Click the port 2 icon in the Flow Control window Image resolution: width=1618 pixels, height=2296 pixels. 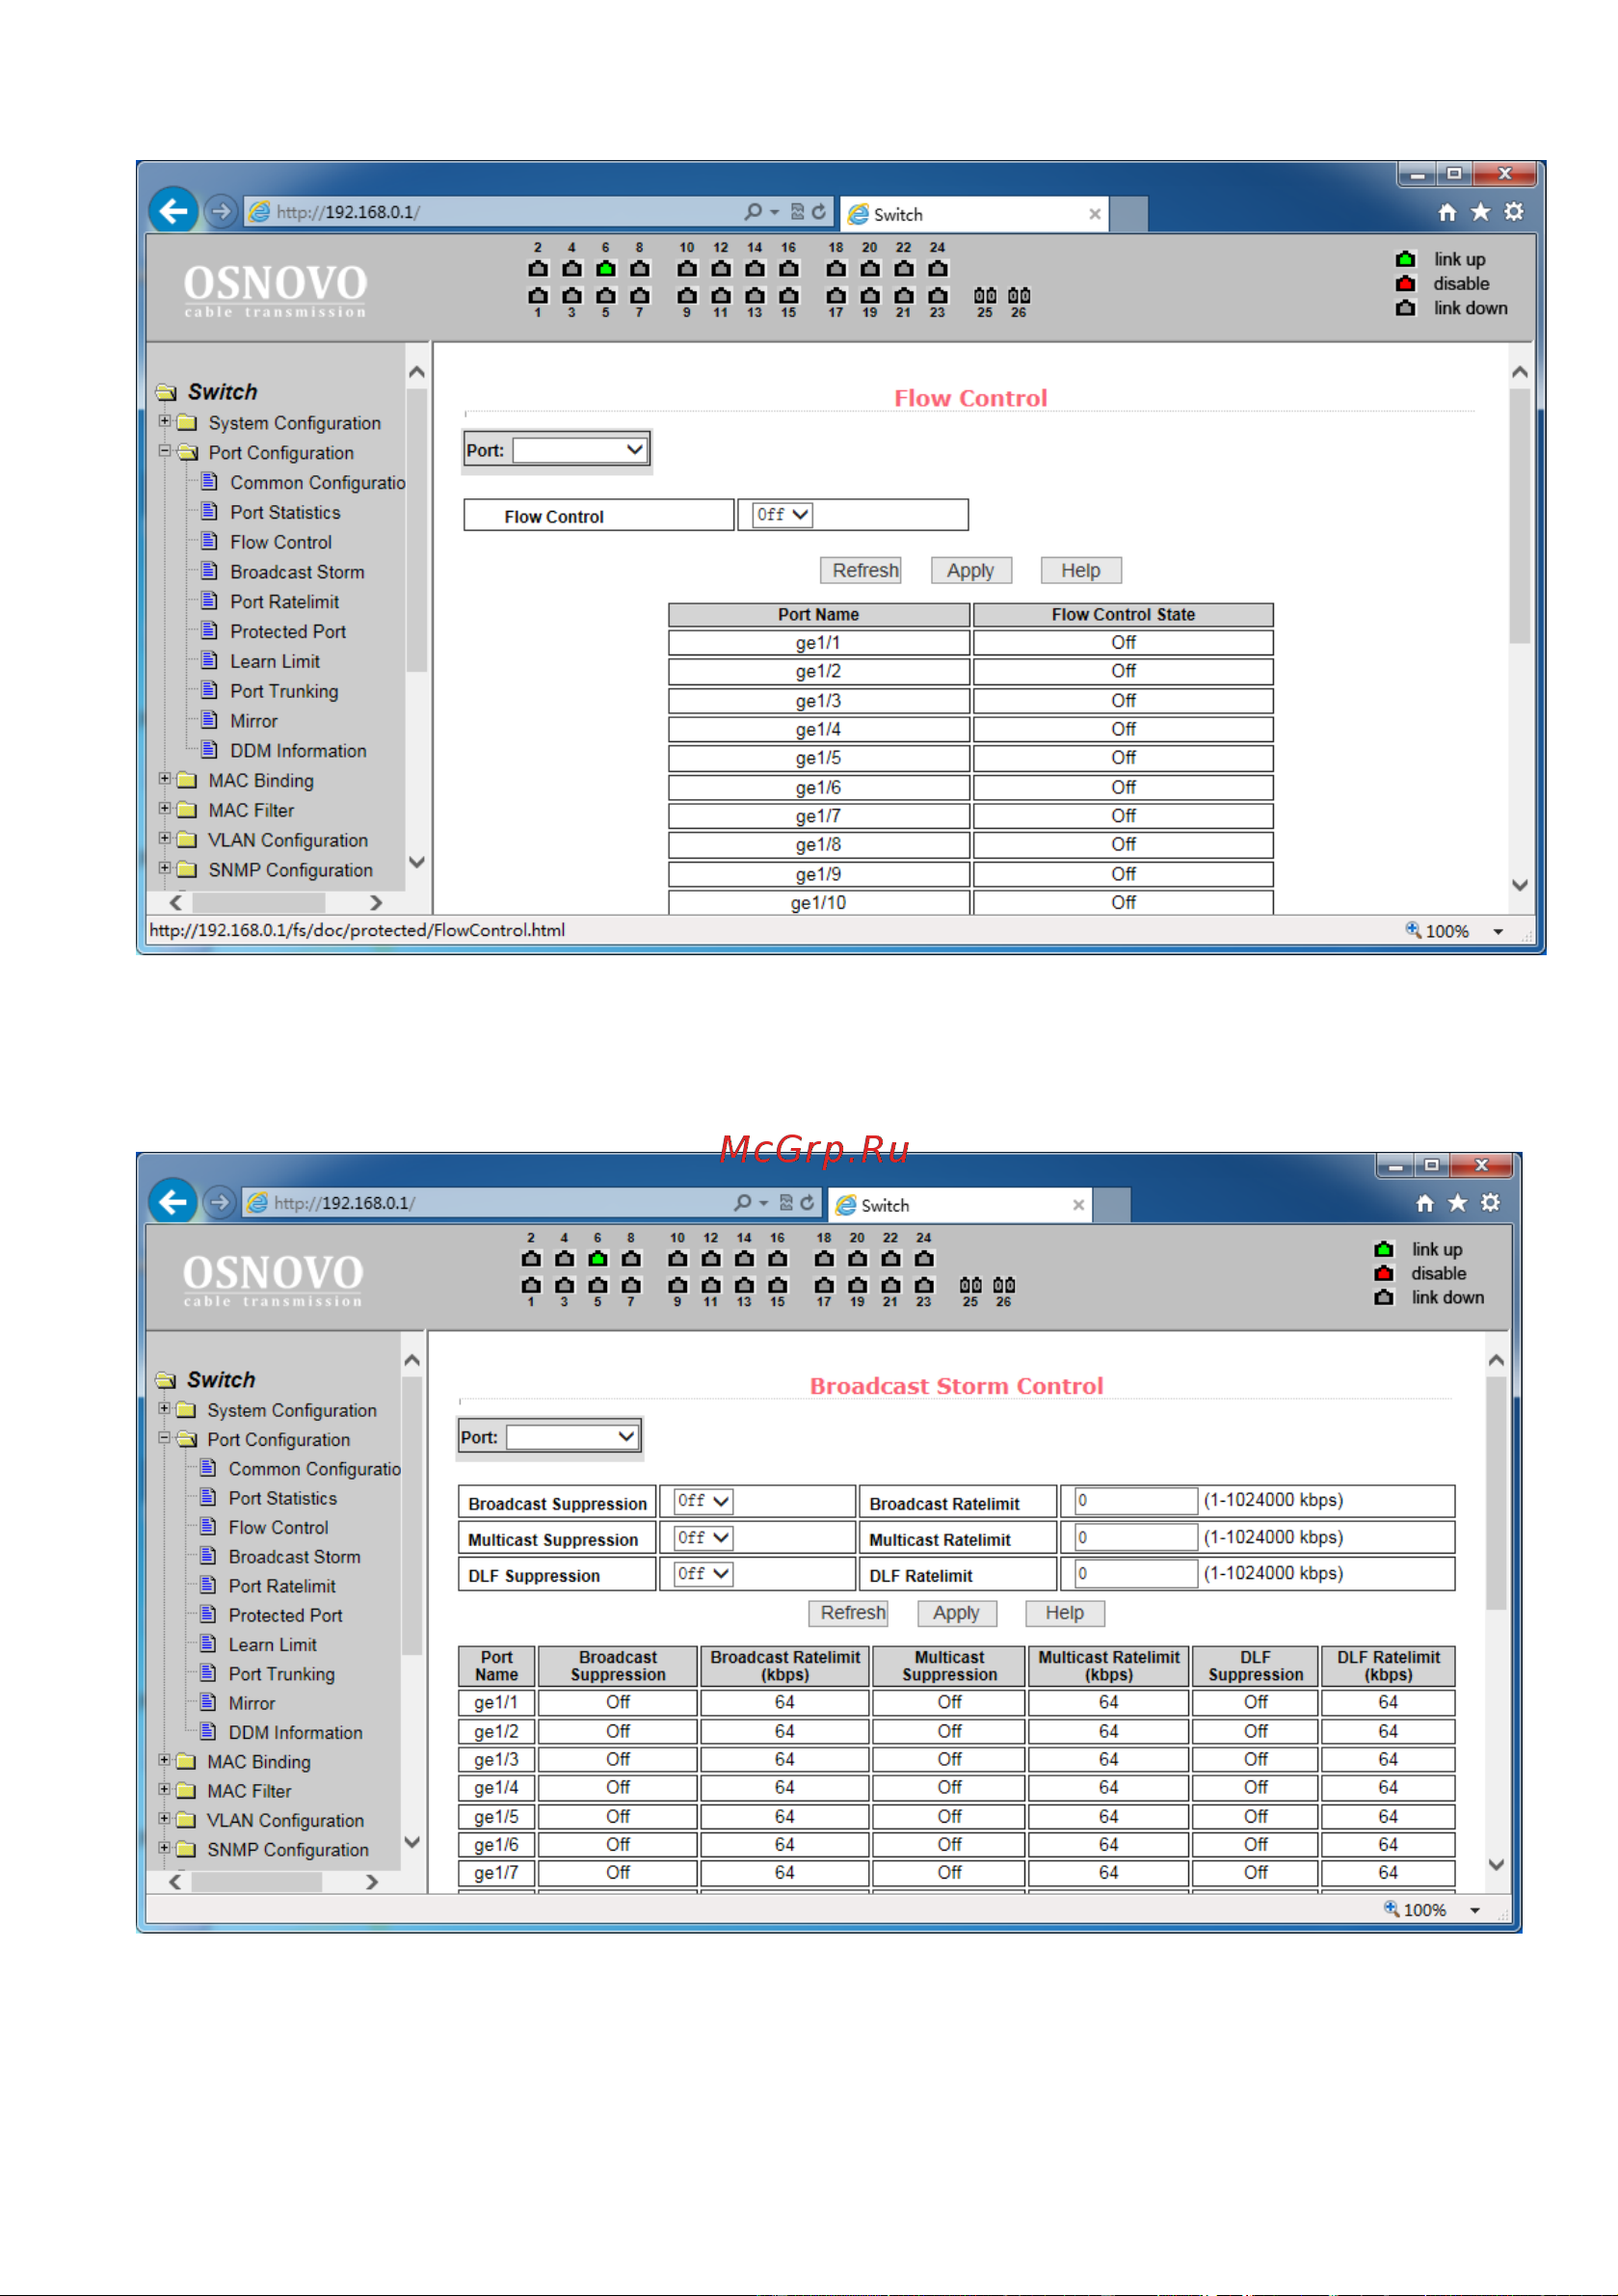pyautogui.click(x=538, y=268)
